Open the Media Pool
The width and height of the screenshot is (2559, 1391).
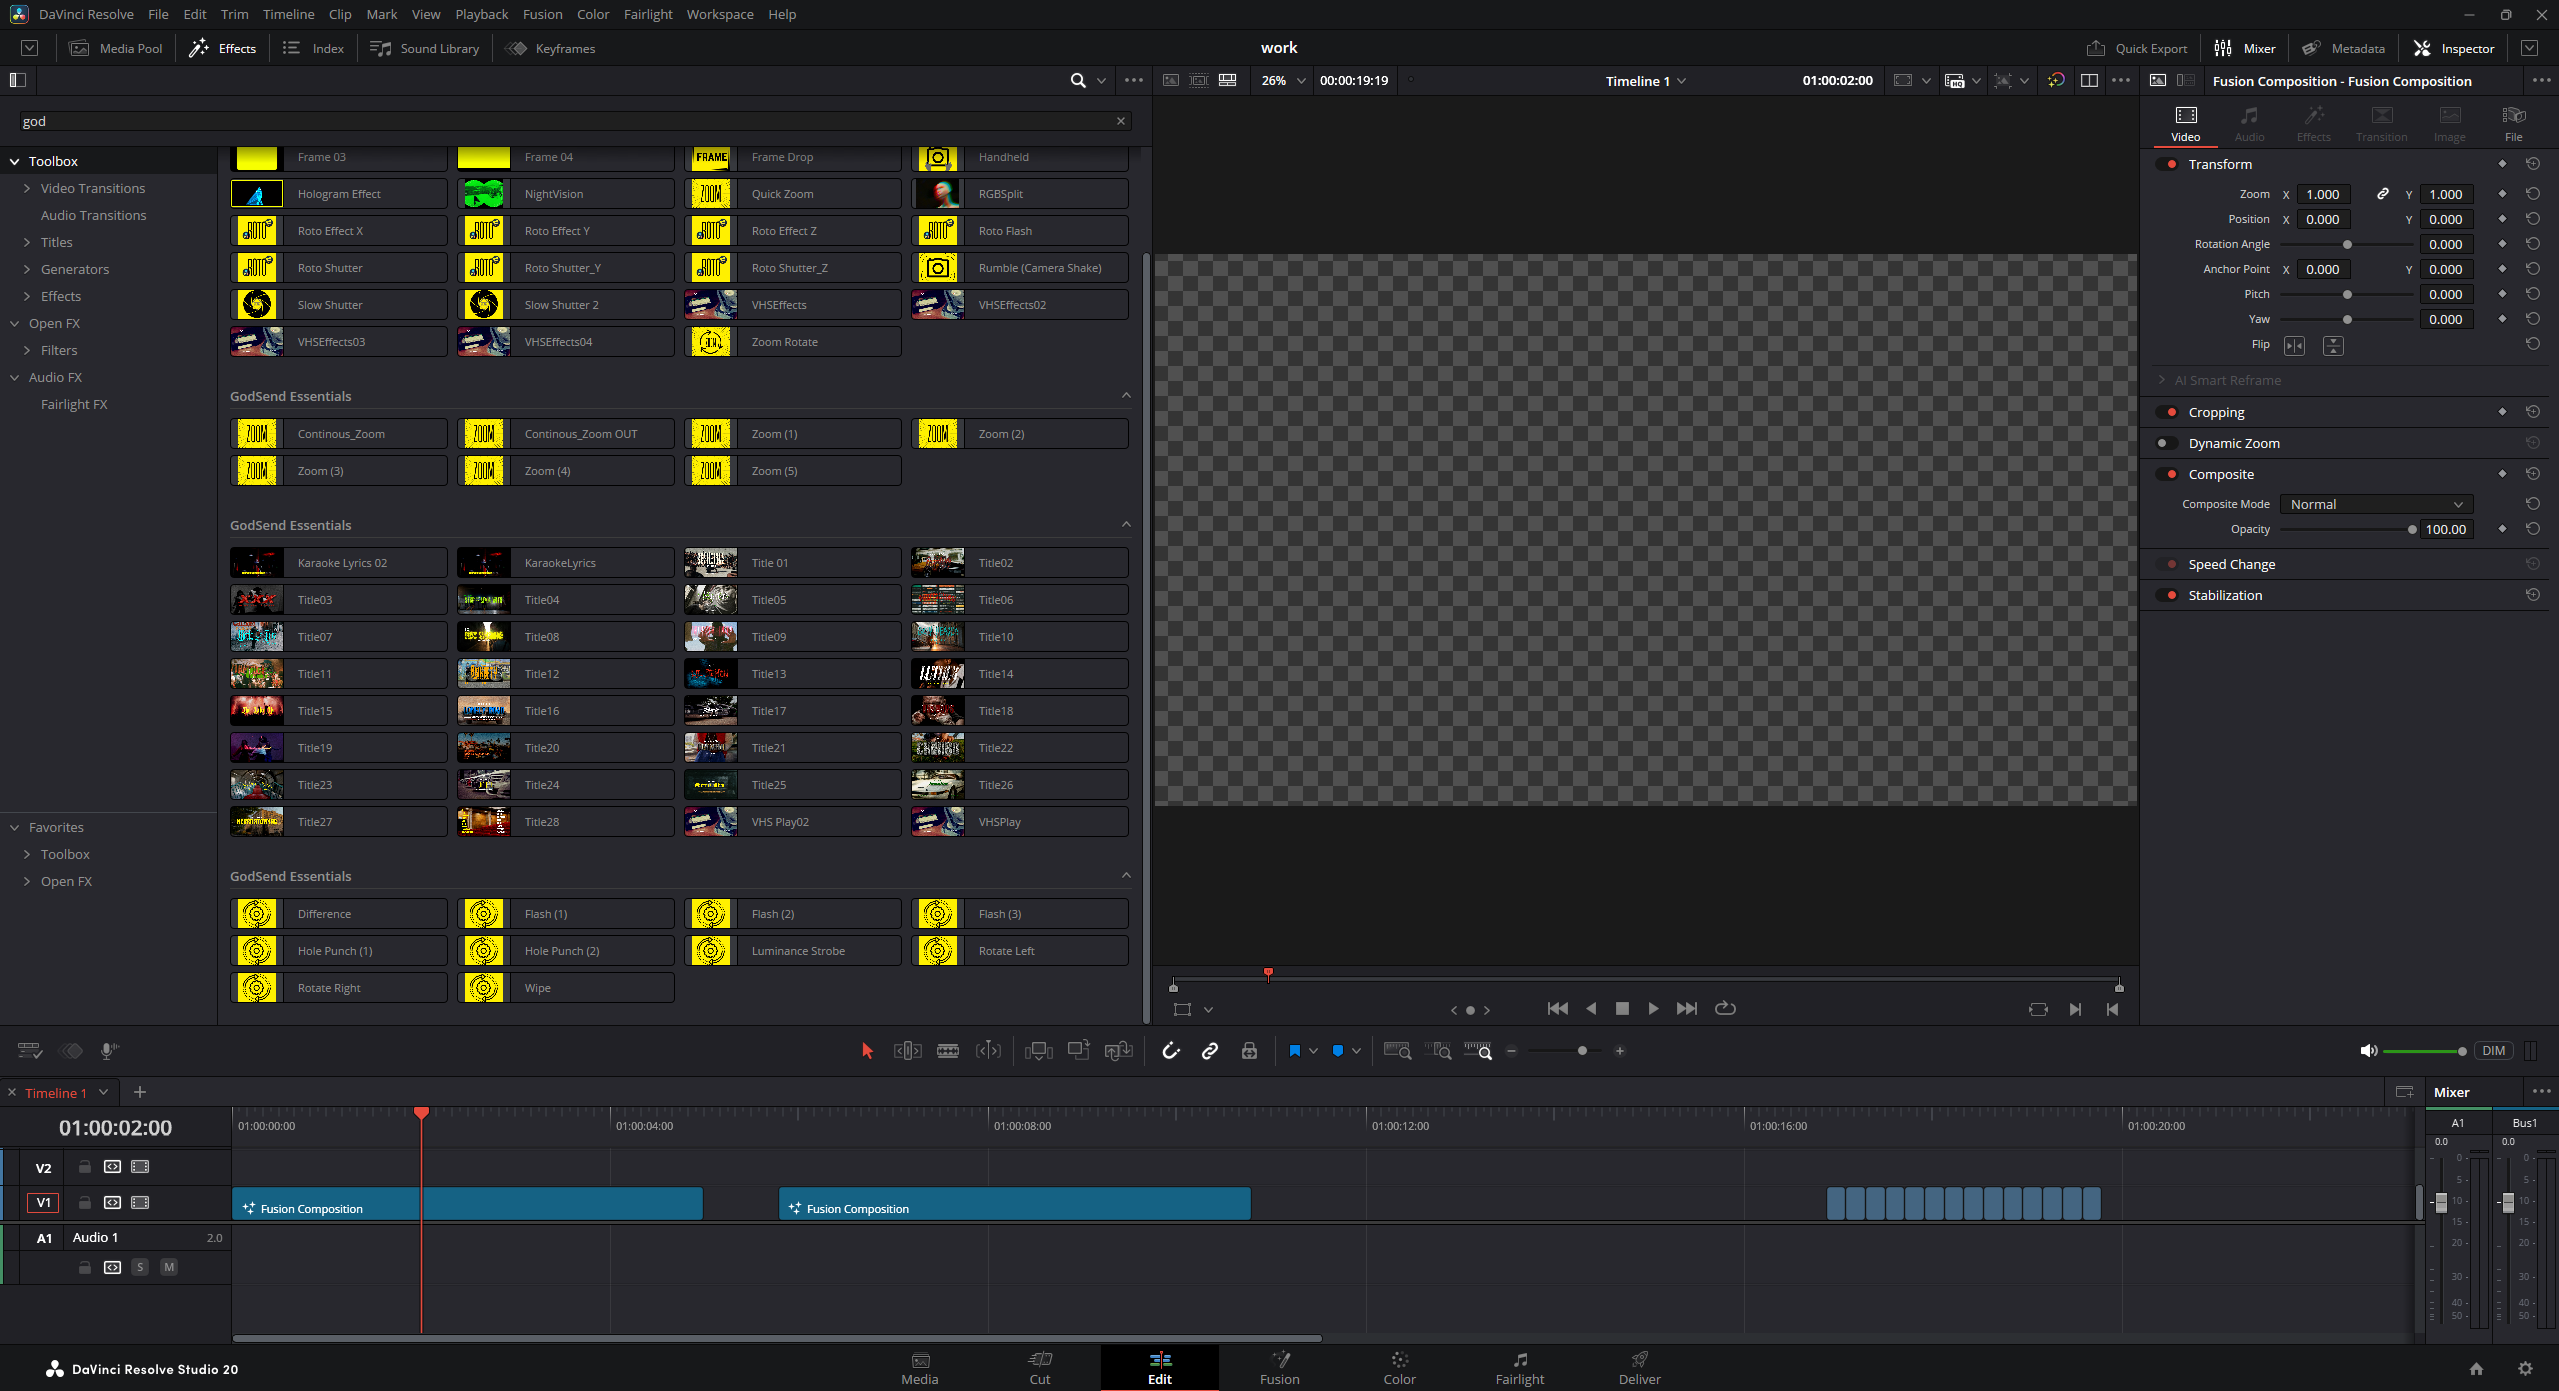point(115,48)
